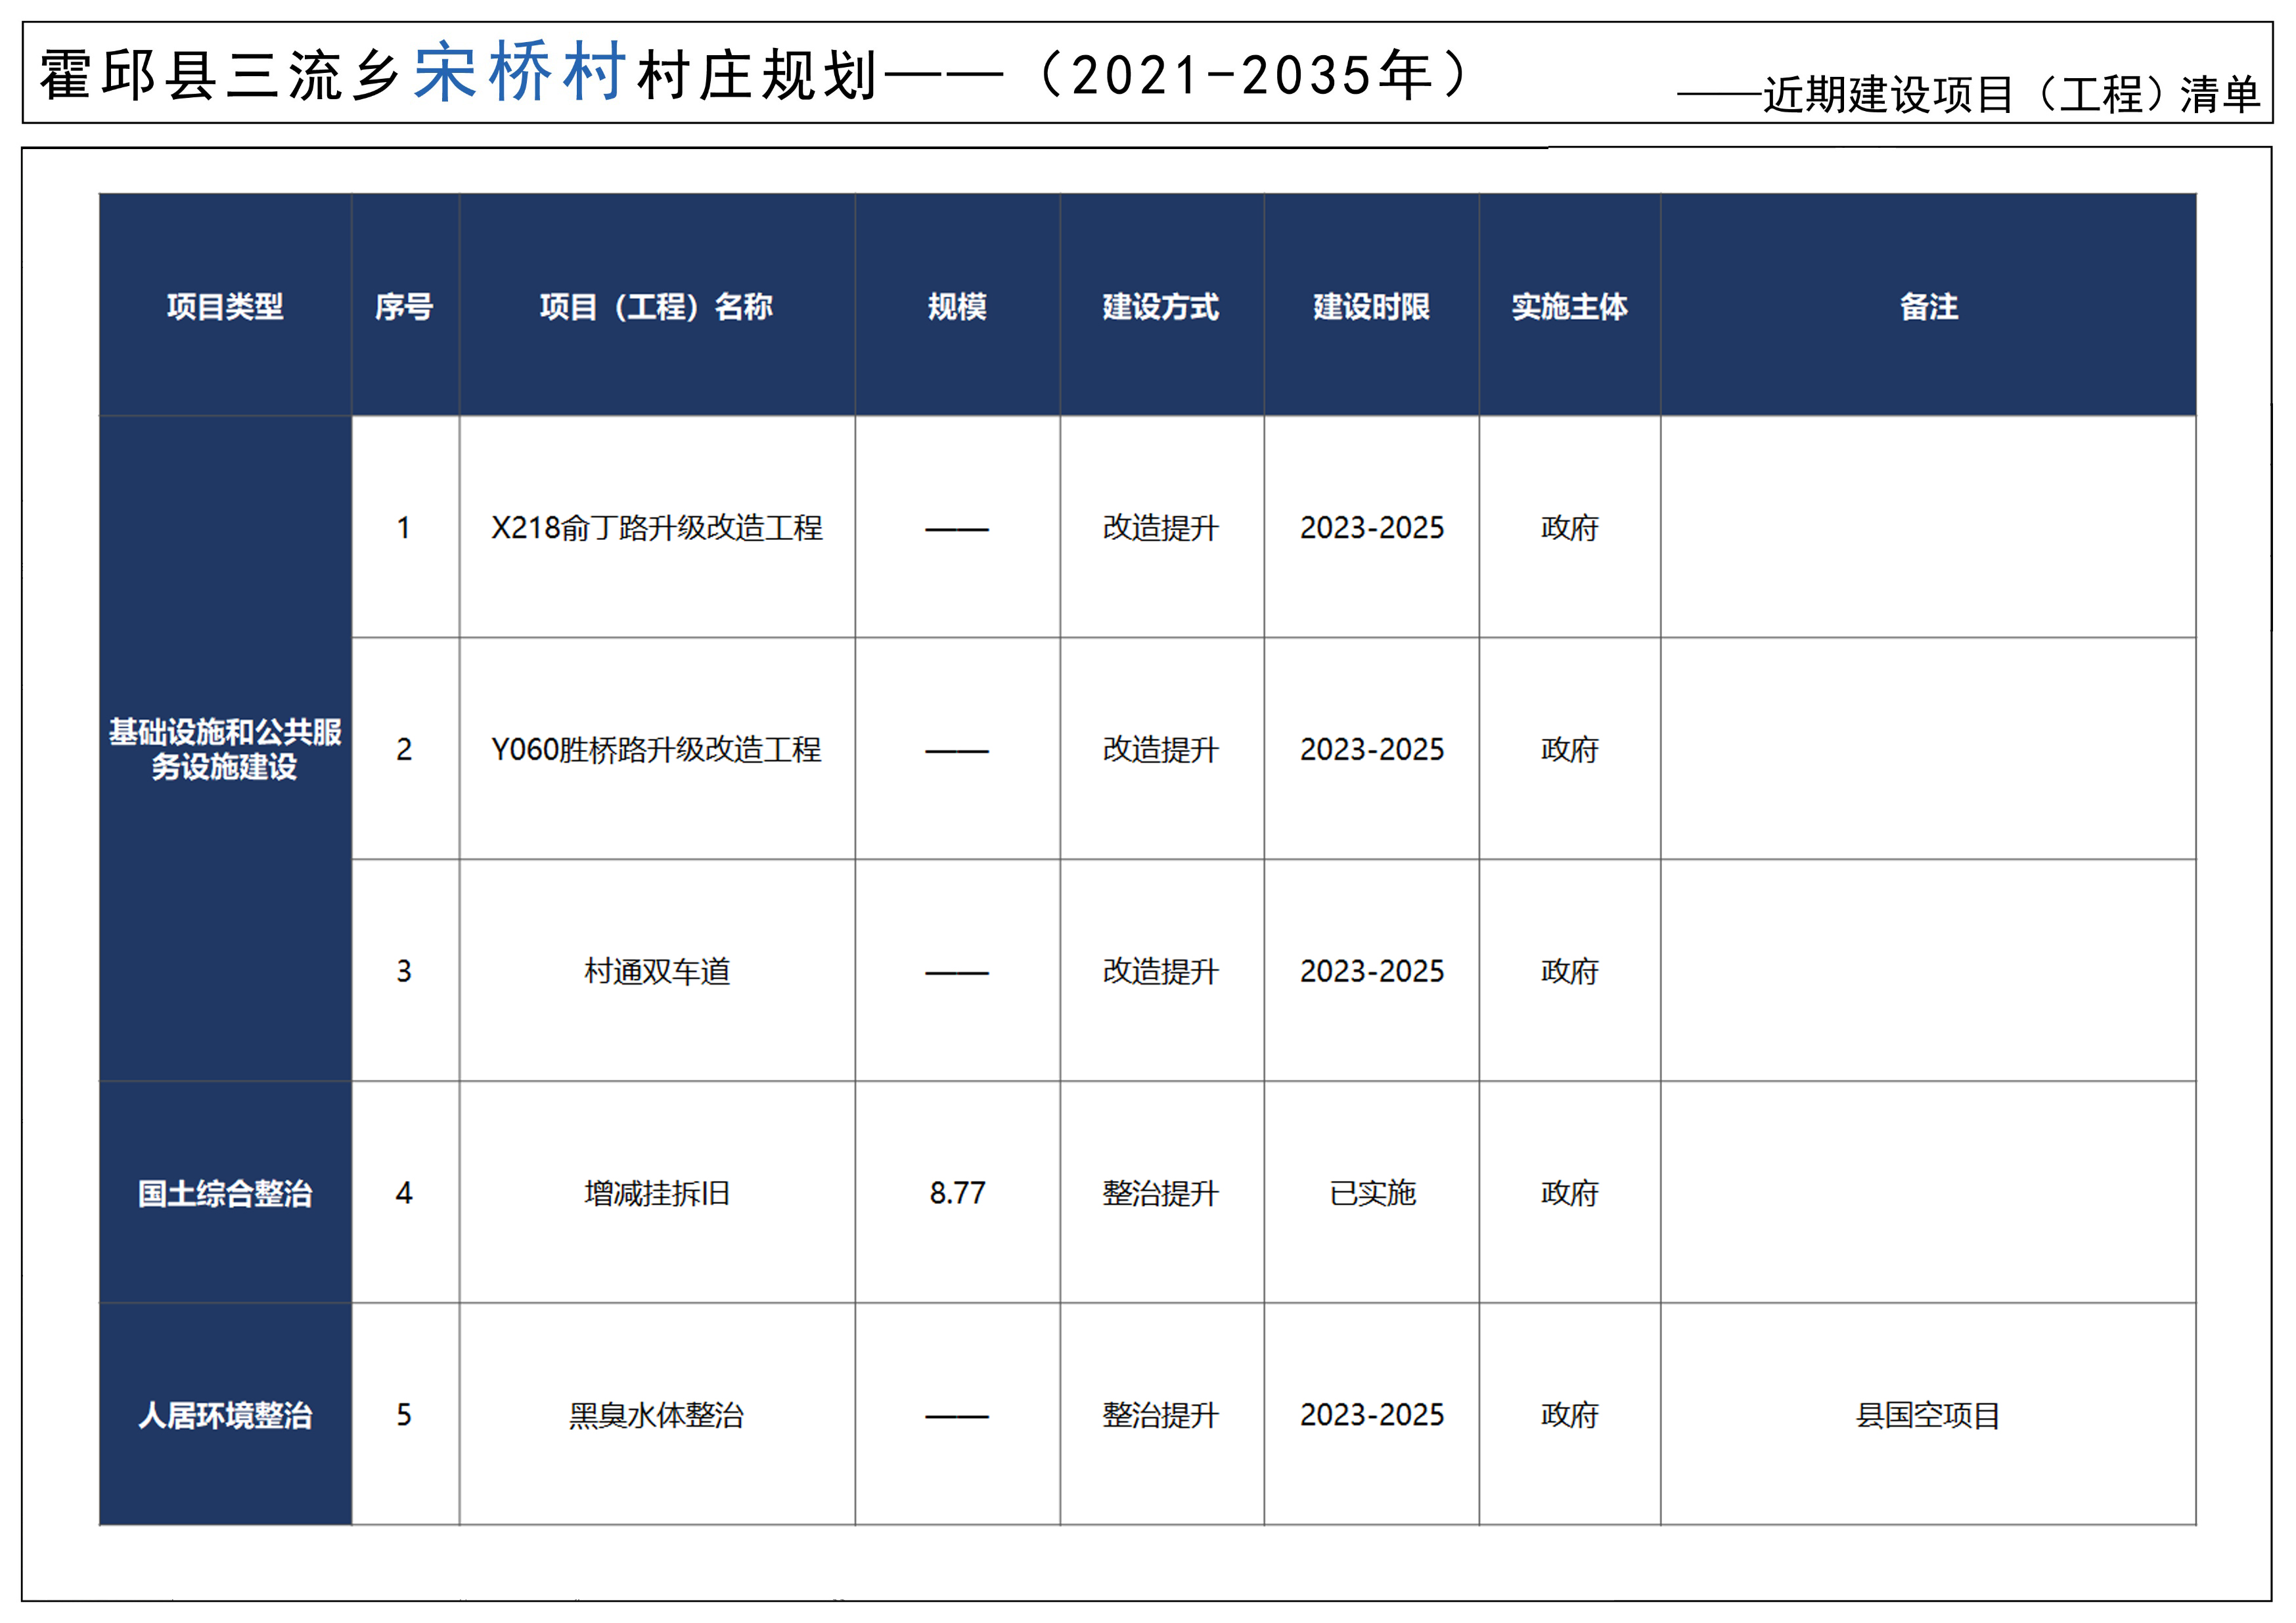
Task: Click the 序号 column header
Action: click(404, 306)
